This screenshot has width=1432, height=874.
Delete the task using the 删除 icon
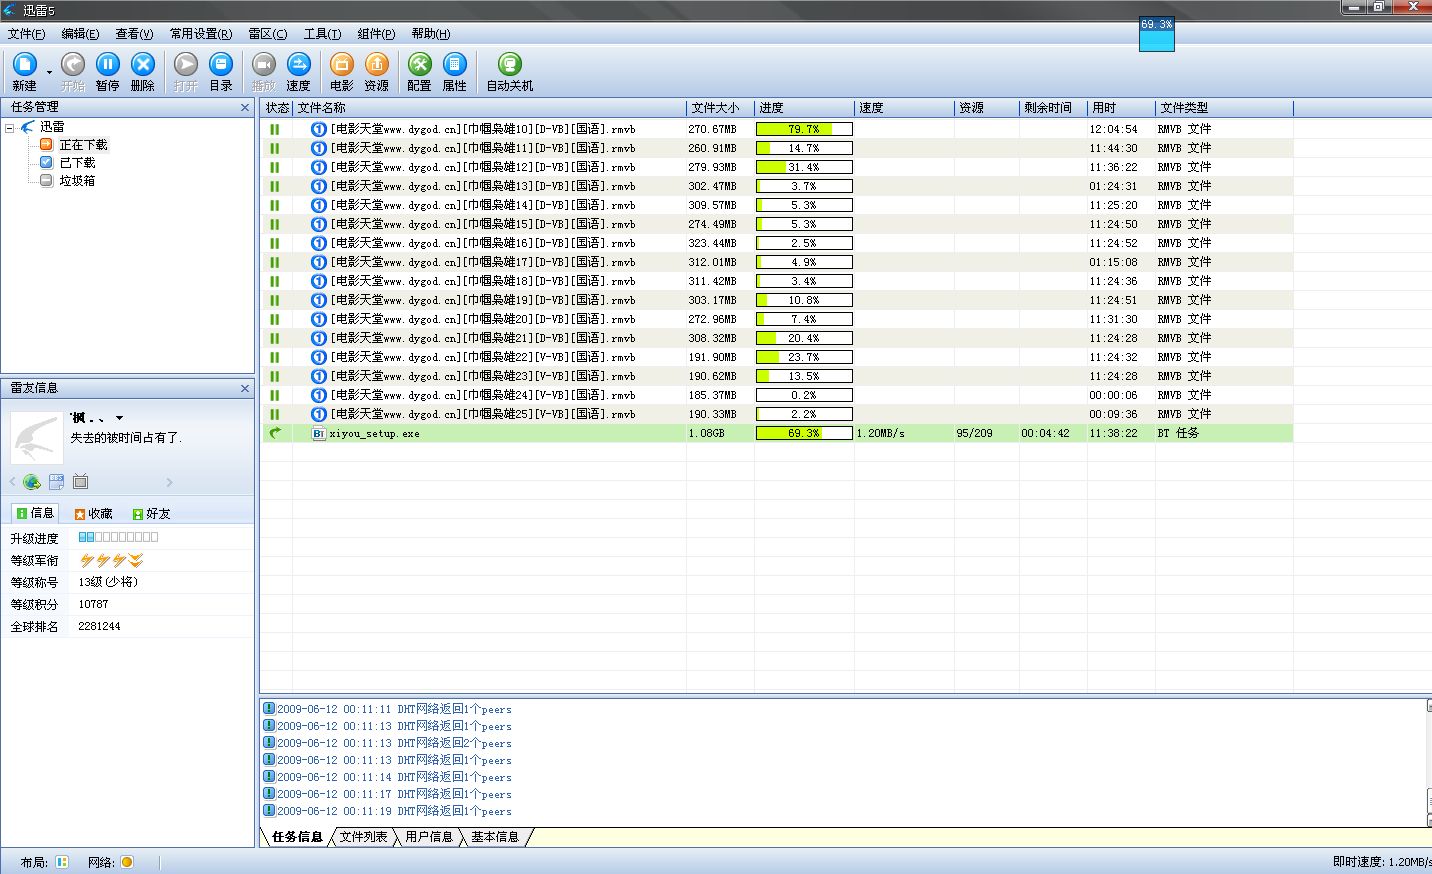143,65
